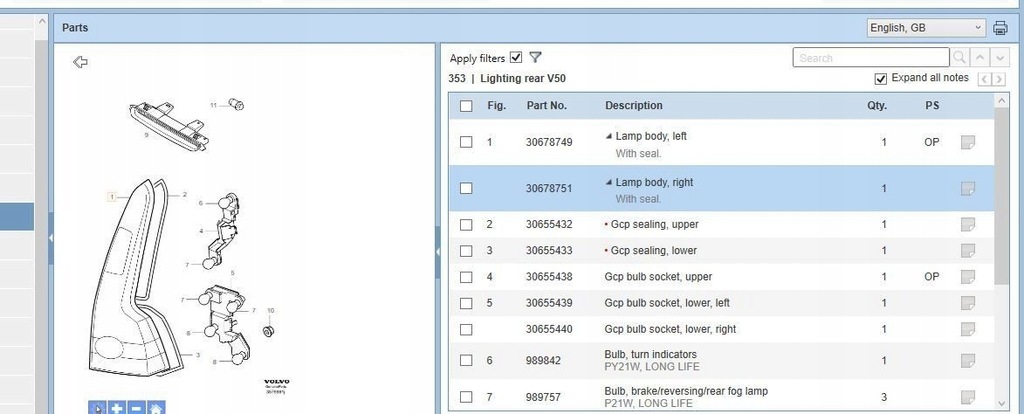
Task: Select 'Bulb, brake/reversing/rear fog lamp' text
Action: [x=686, y=391]
